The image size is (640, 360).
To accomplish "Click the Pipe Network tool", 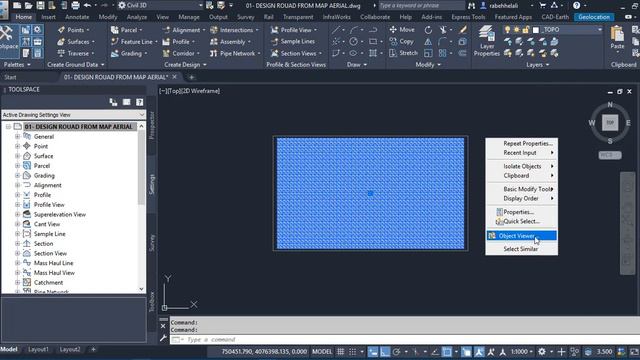I will coord(235,53).
